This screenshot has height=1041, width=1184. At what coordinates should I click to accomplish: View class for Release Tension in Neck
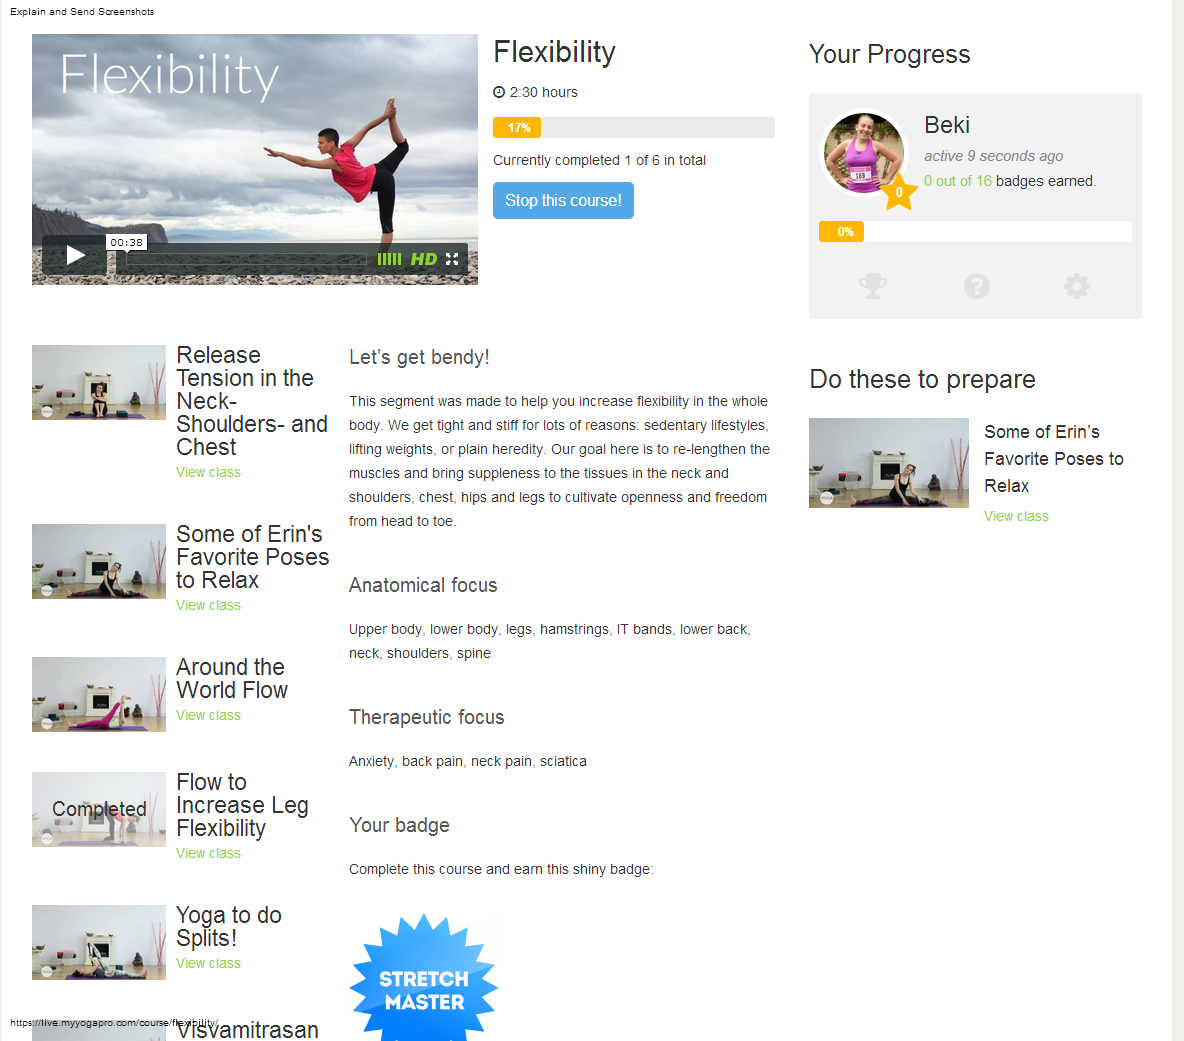tap(208, 473)
